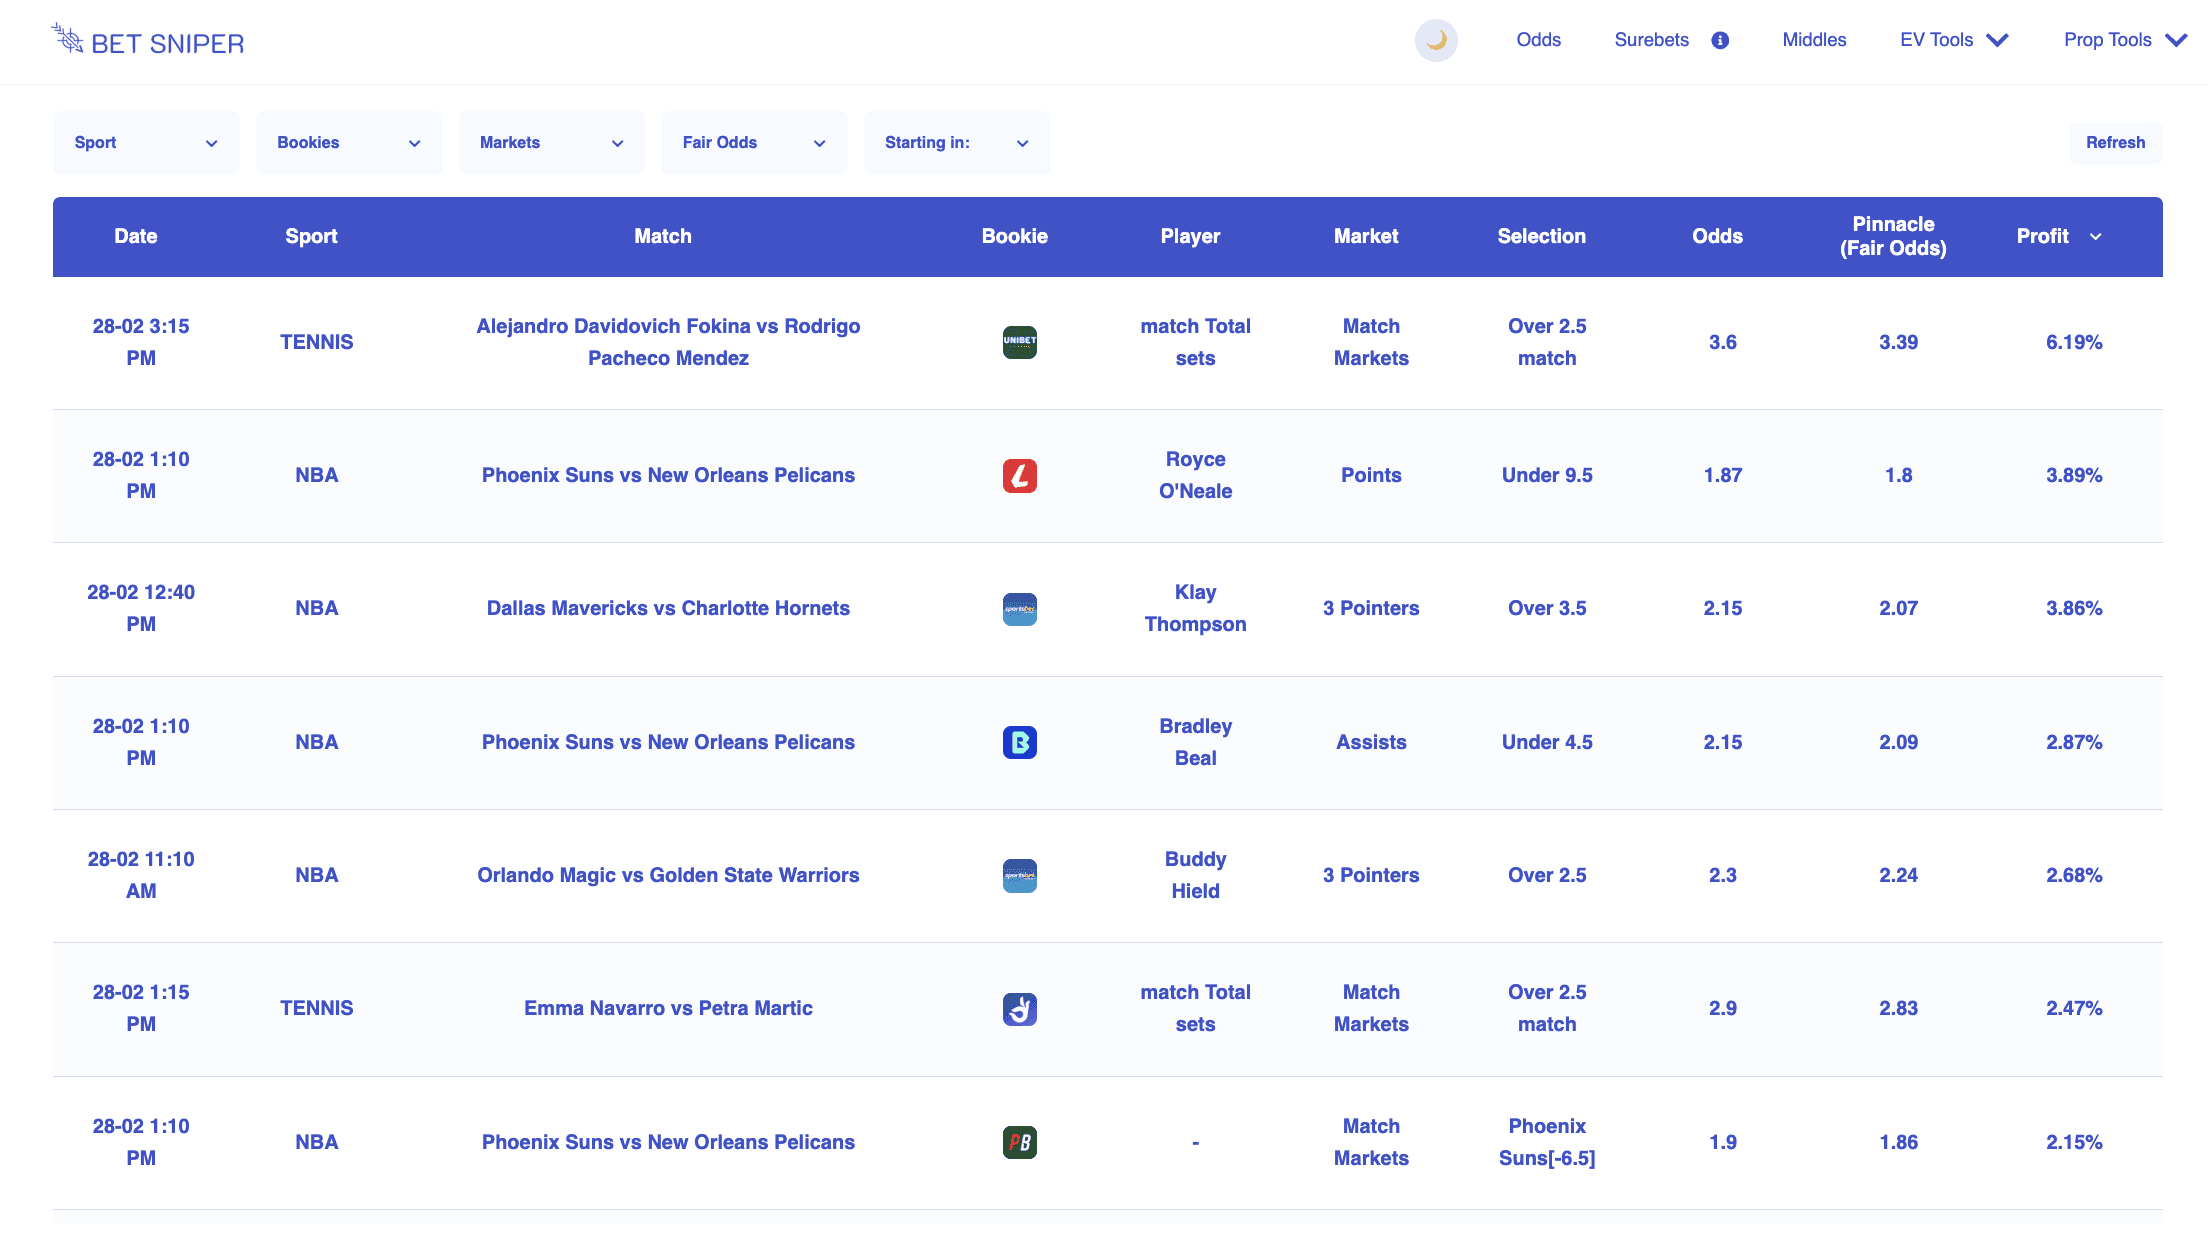
Task: Click Sportsbet icon in Buddy Hield row
Action: tap(1020, 875)
